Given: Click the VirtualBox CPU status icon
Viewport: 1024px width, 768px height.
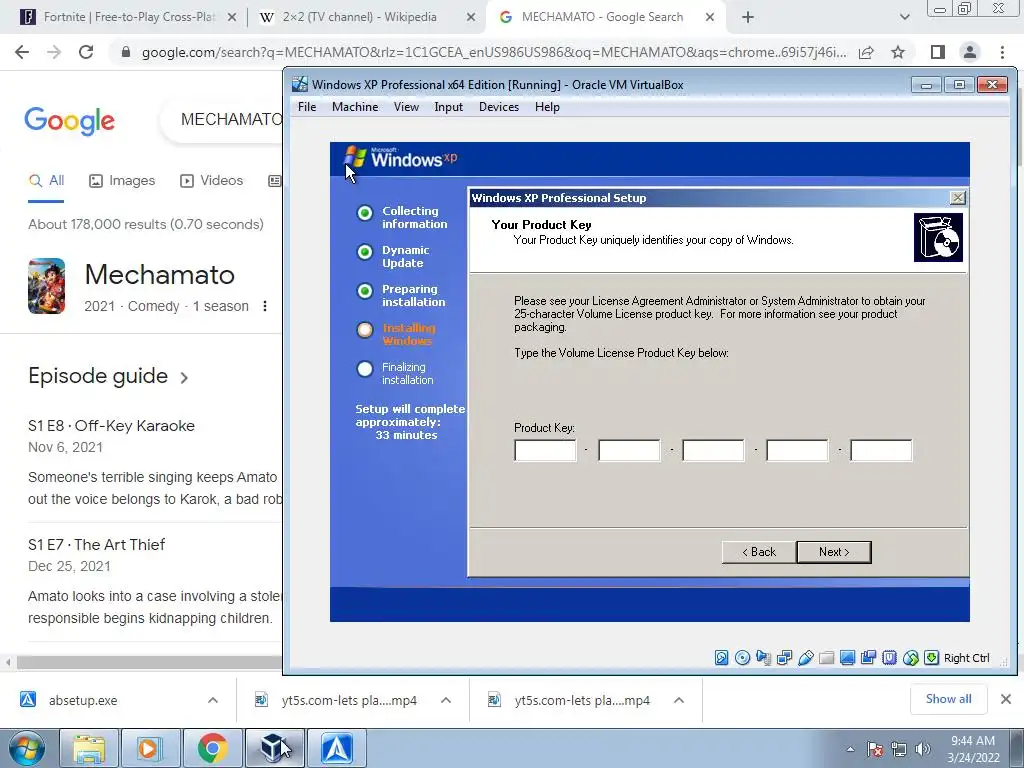Looking at the screenshot, I should click(889, 658).
